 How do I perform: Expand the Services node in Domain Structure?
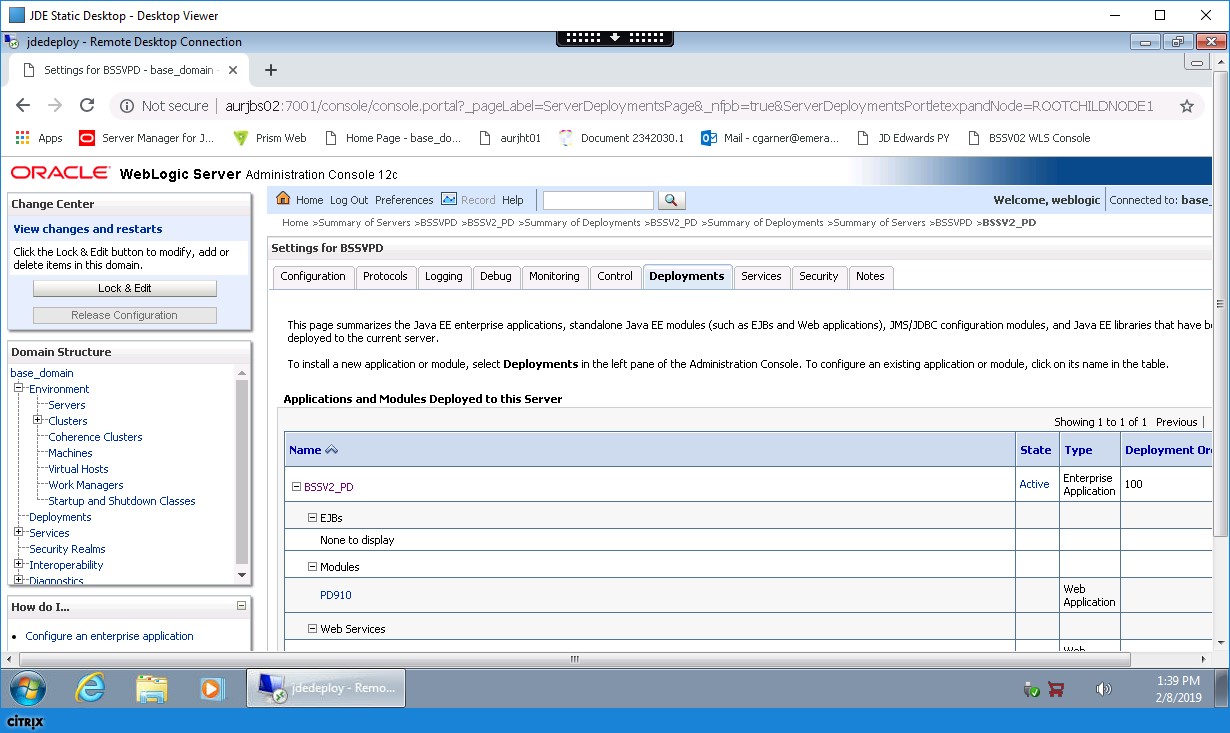click(x=18, y=532)
